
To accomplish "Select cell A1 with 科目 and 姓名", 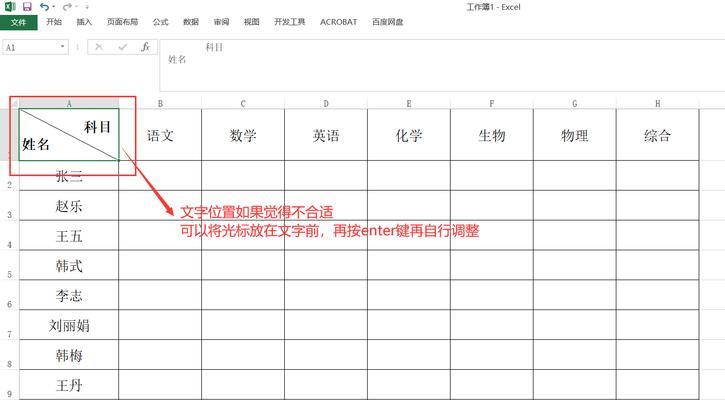I will point(69,135).
